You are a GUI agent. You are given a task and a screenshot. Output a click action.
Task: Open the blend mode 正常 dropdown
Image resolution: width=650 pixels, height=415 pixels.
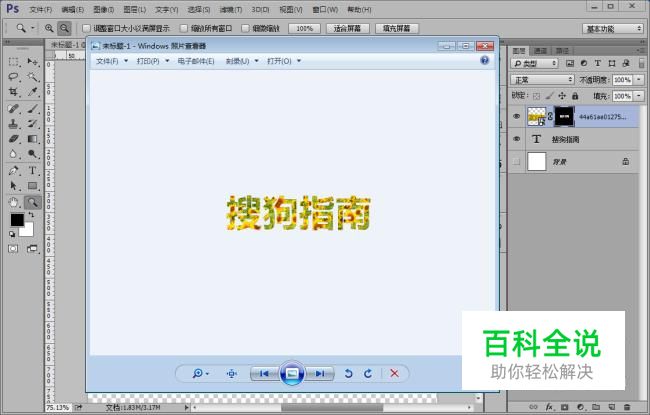point(542,80)
